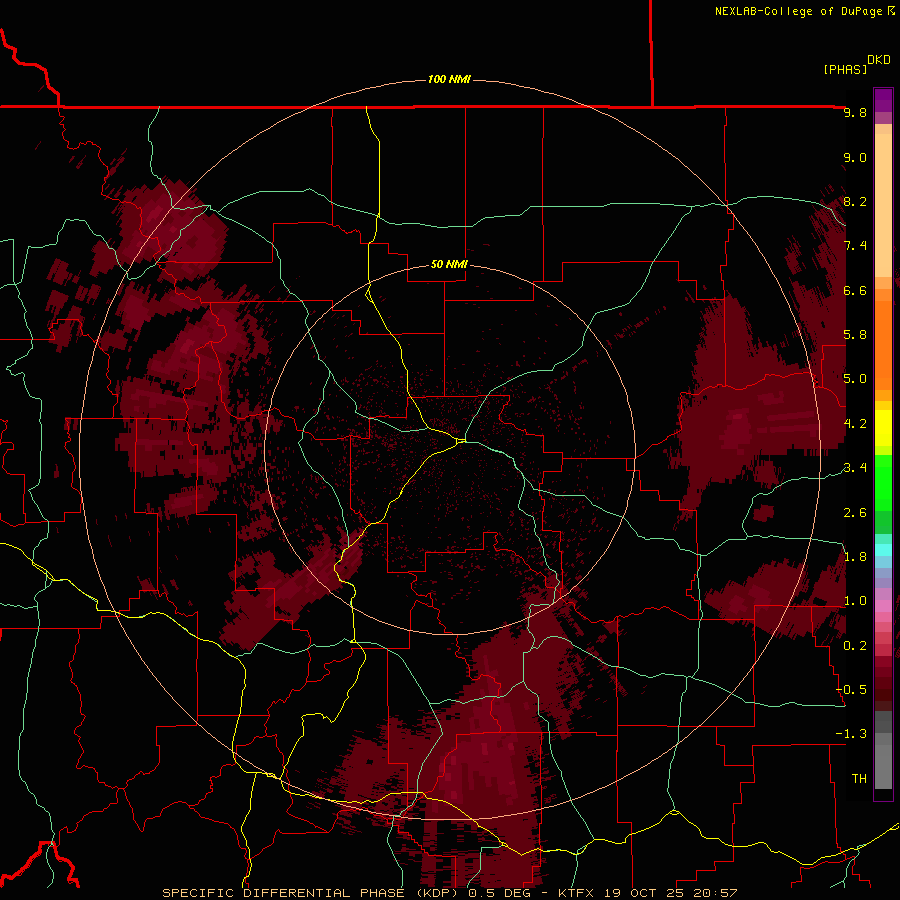Image resolution: width=900 pixels, height=900 pixels.
Task: Click the 0.5 DEG elevation text
Action: [x=503, y=893]
